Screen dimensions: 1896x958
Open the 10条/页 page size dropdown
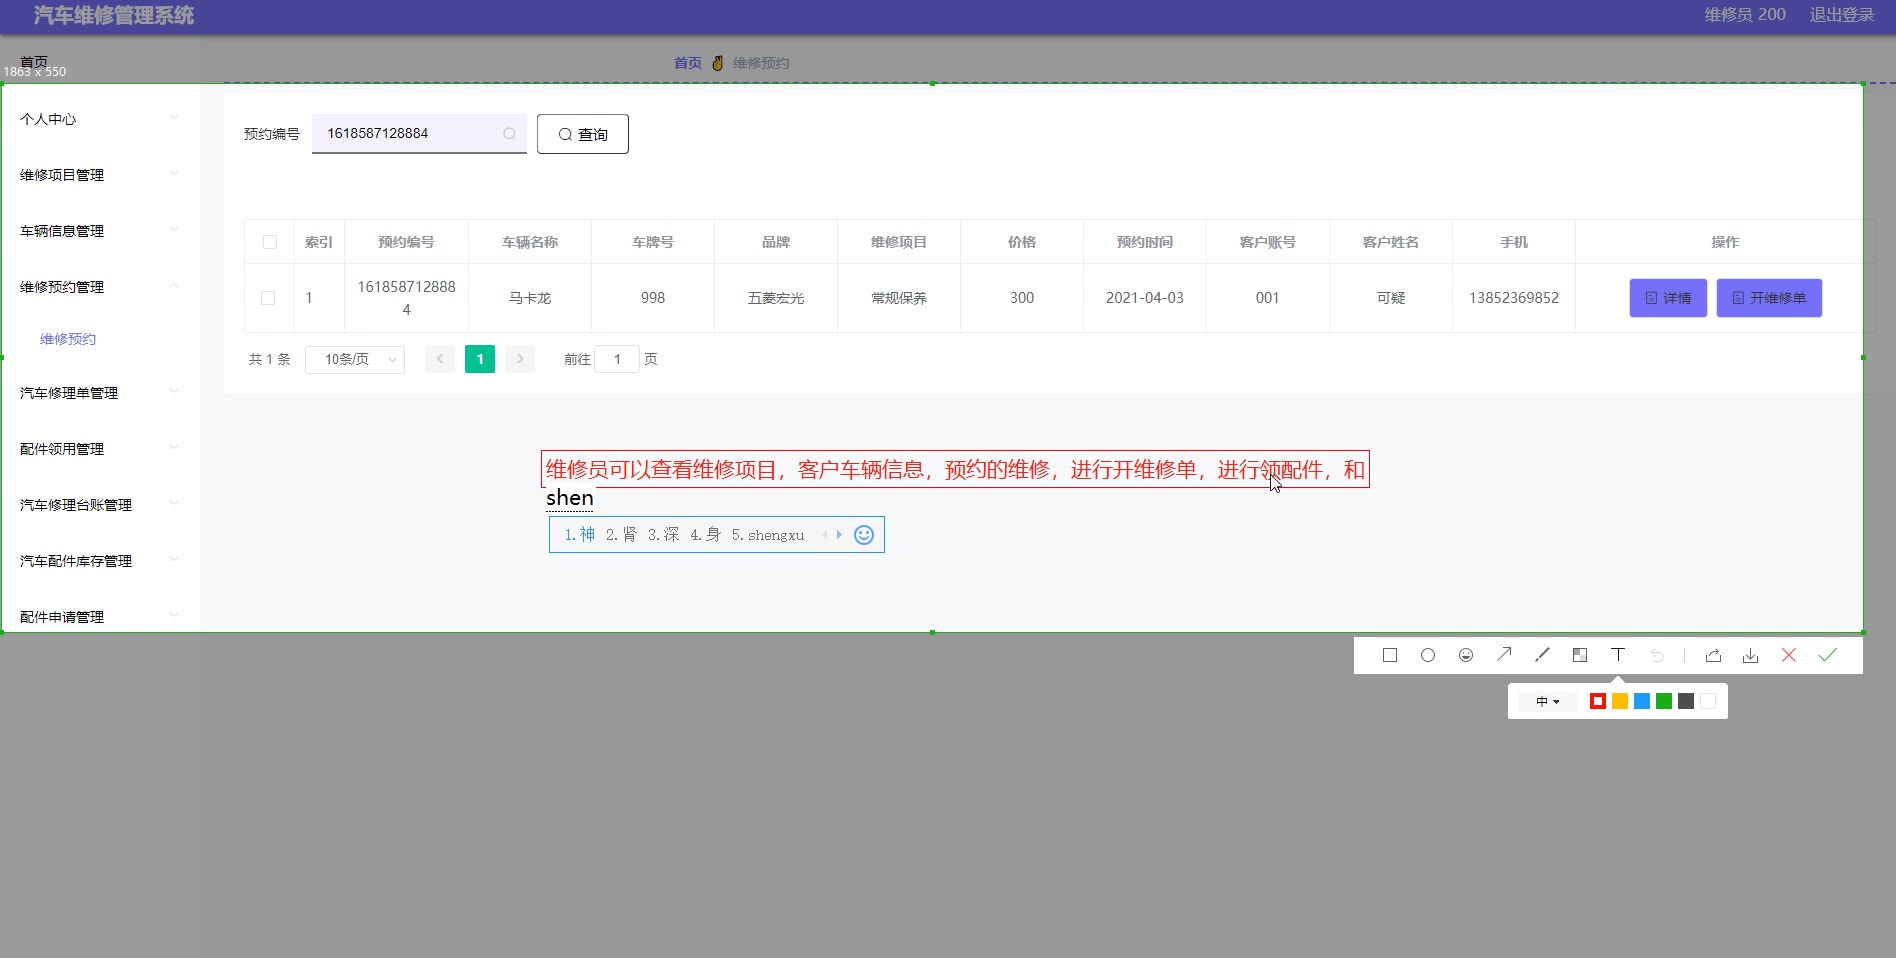355,359
